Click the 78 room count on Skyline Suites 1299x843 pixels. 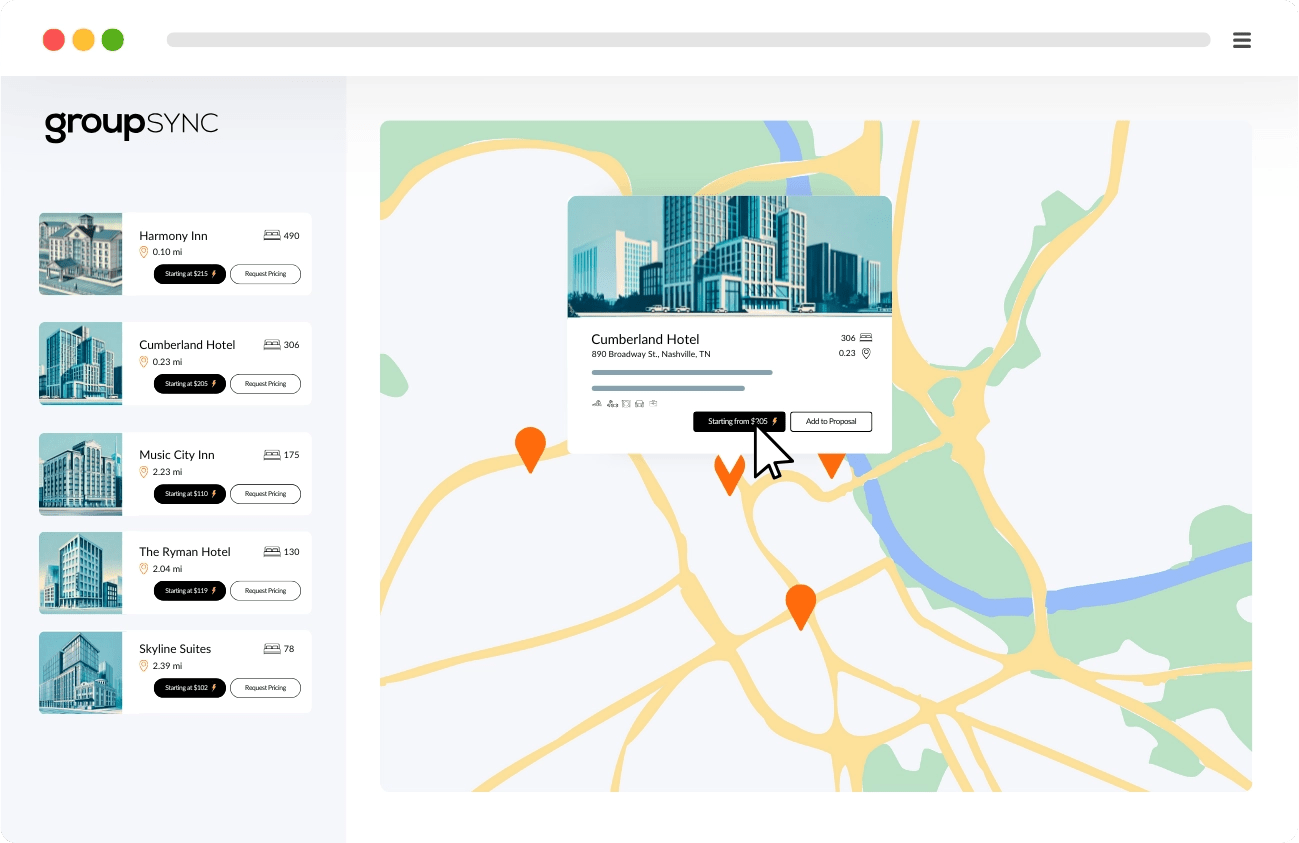coord(289,649)
